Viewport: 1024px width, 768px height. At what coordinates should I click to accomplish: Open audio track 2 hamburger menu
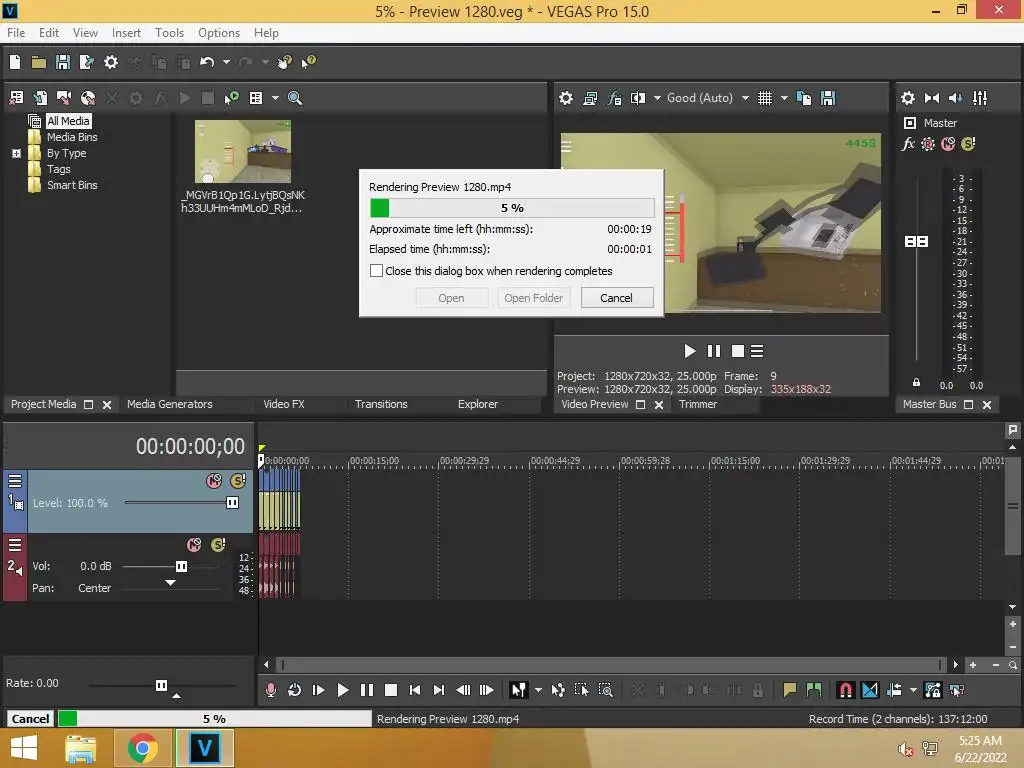15,545
